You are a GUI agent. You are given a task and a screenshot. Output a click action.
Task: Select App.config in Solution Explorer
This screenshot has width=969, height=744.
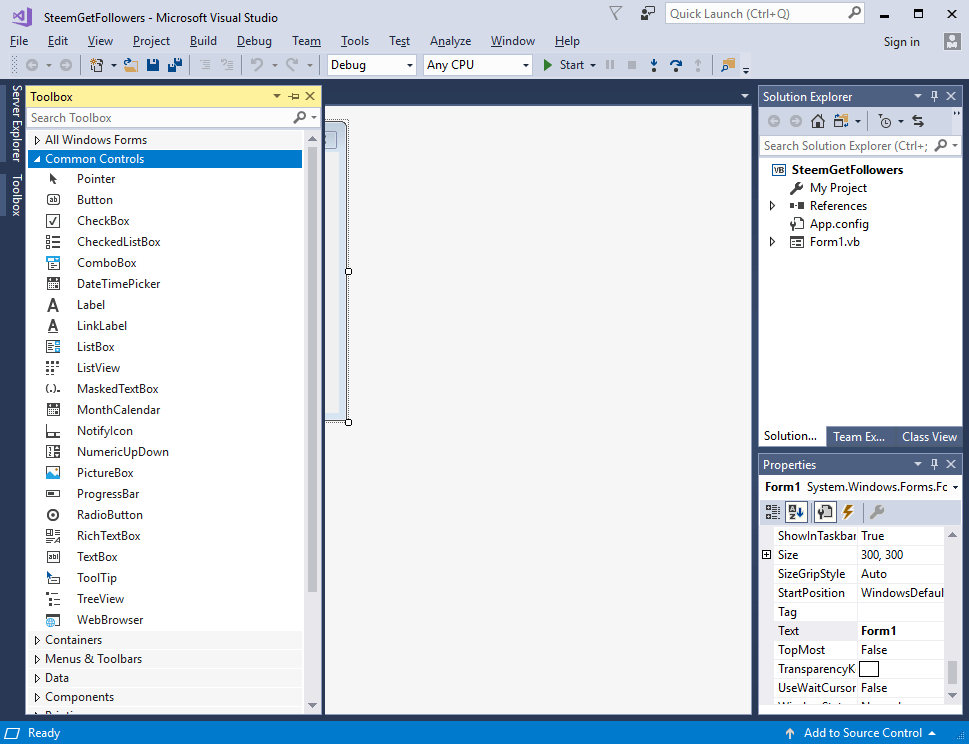839,224
